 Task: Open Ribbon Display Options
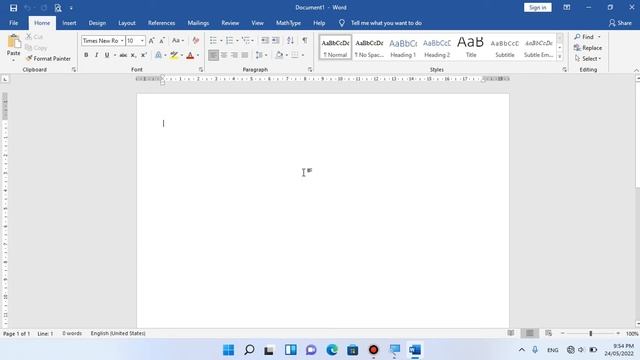[x=567, y=8]
